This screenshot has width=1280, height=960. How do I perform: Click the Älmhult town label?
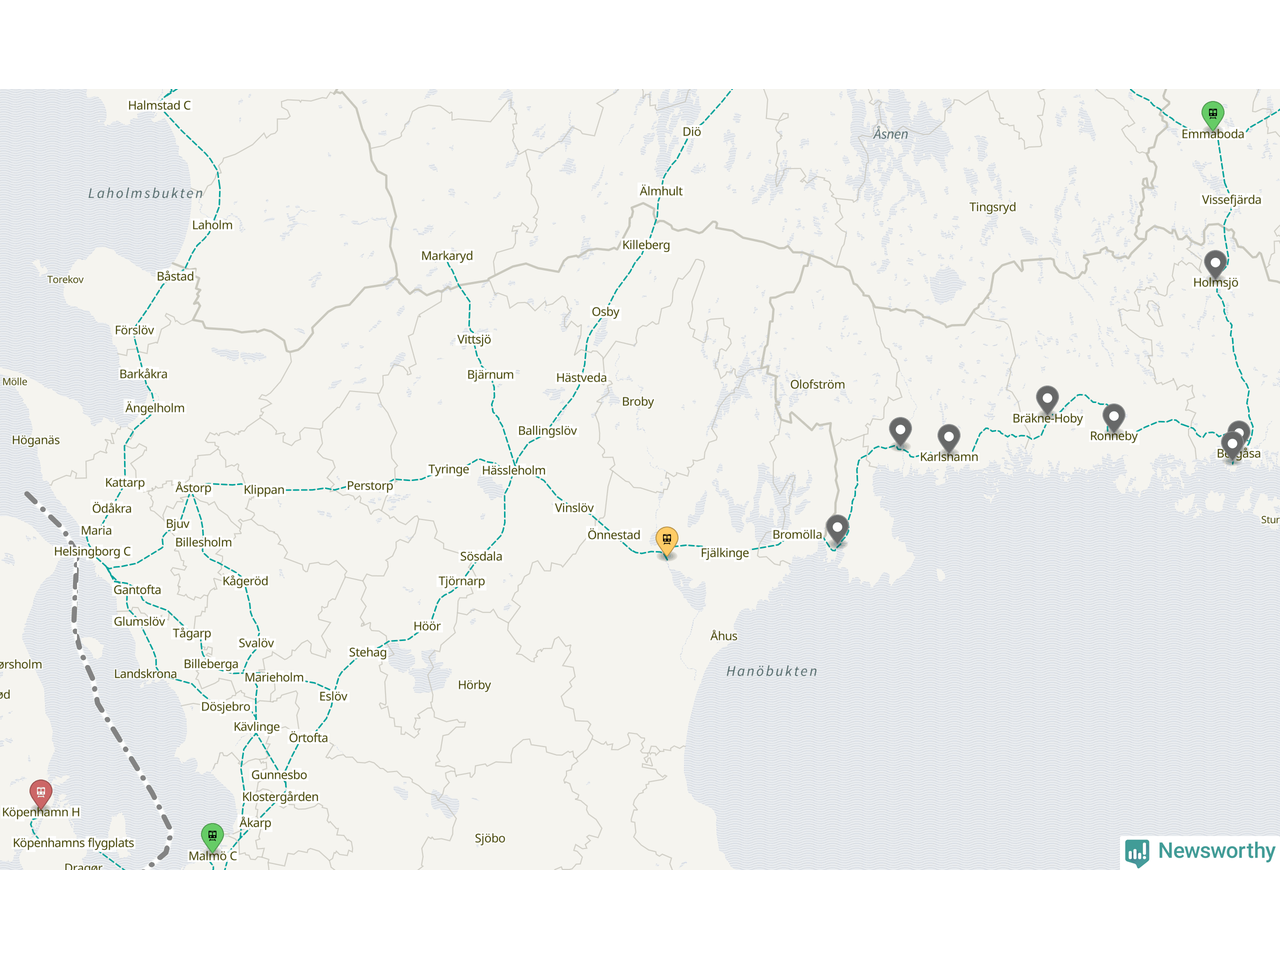[661, 191]
